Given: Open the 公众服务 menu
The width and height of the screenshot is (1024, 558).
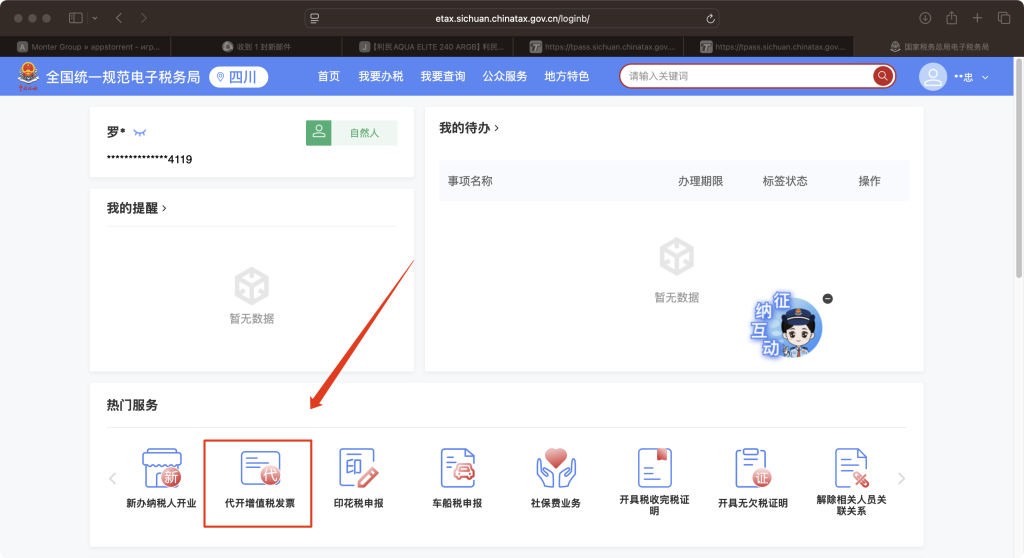Looking at the screenshot, I should tap(504, 76).
